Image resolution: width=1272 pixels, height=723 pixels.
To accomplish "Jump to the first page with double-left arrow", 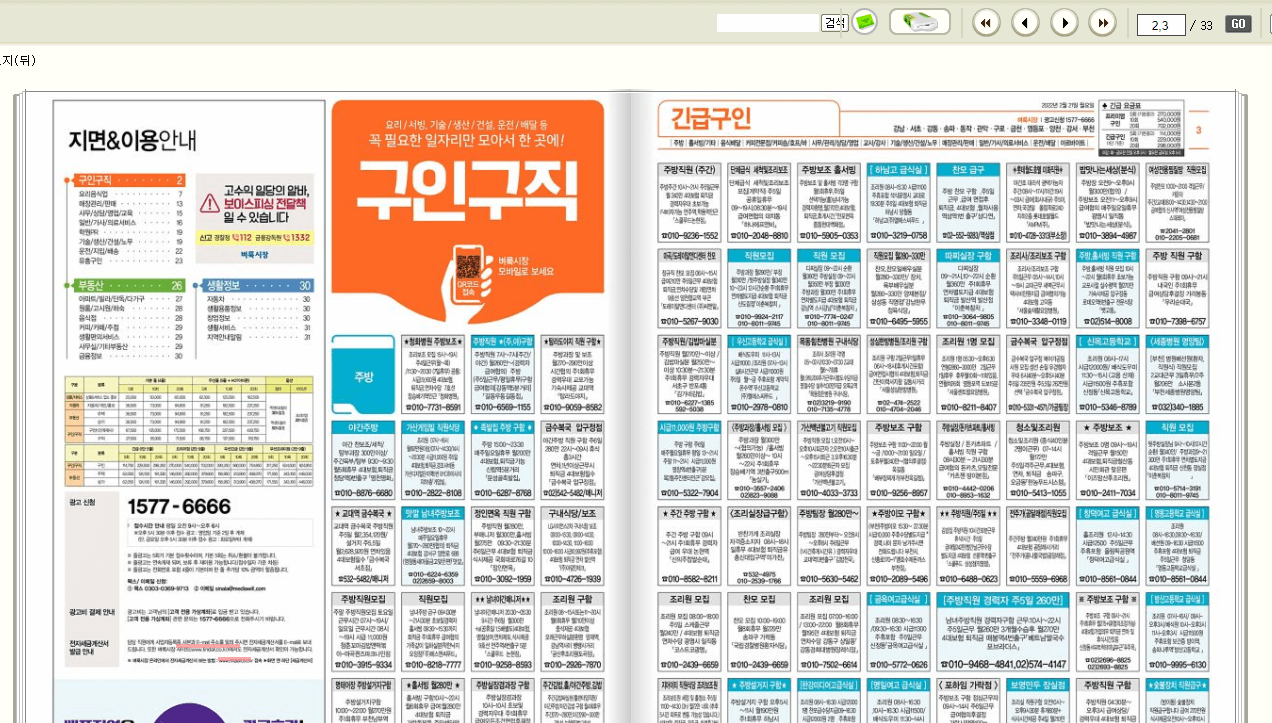I will pos(986,23).
